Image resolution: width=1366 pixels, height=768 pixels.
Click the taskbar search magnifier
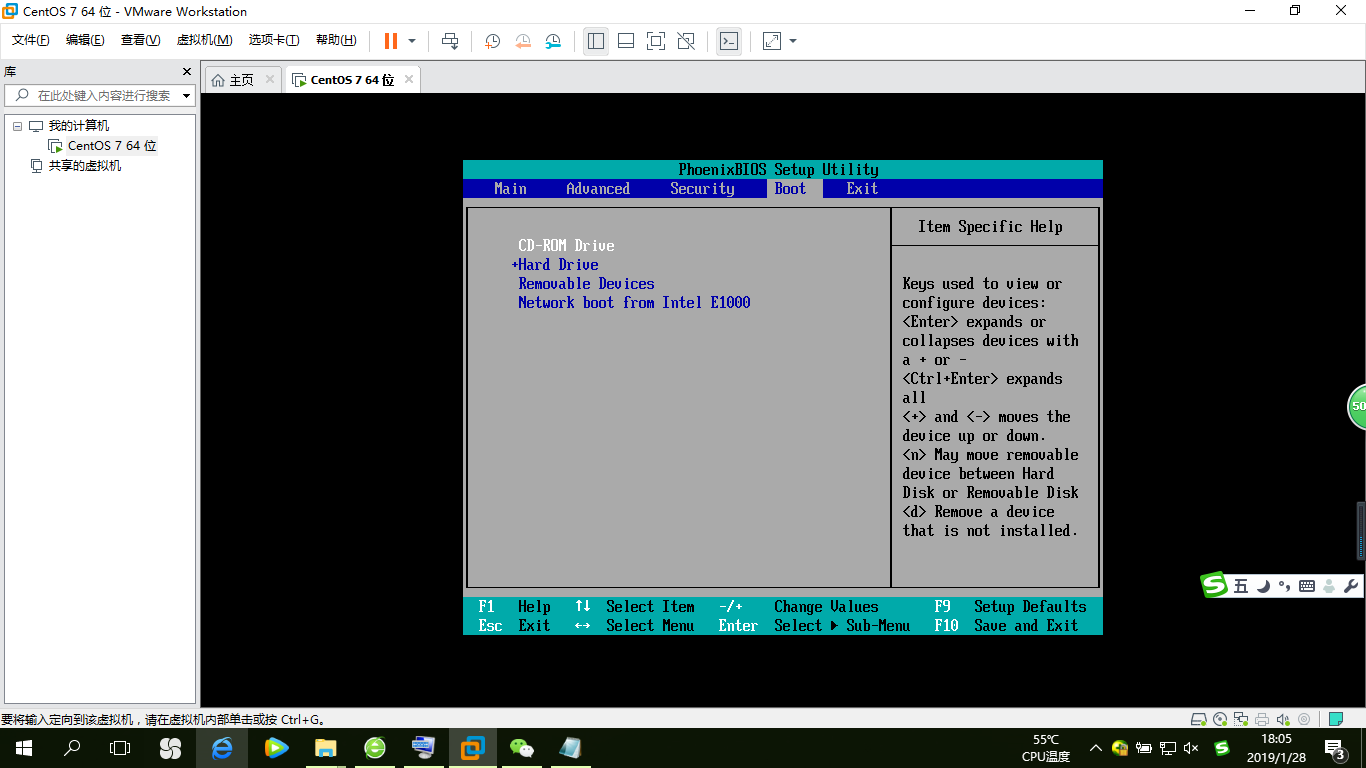tap(72, 747)
